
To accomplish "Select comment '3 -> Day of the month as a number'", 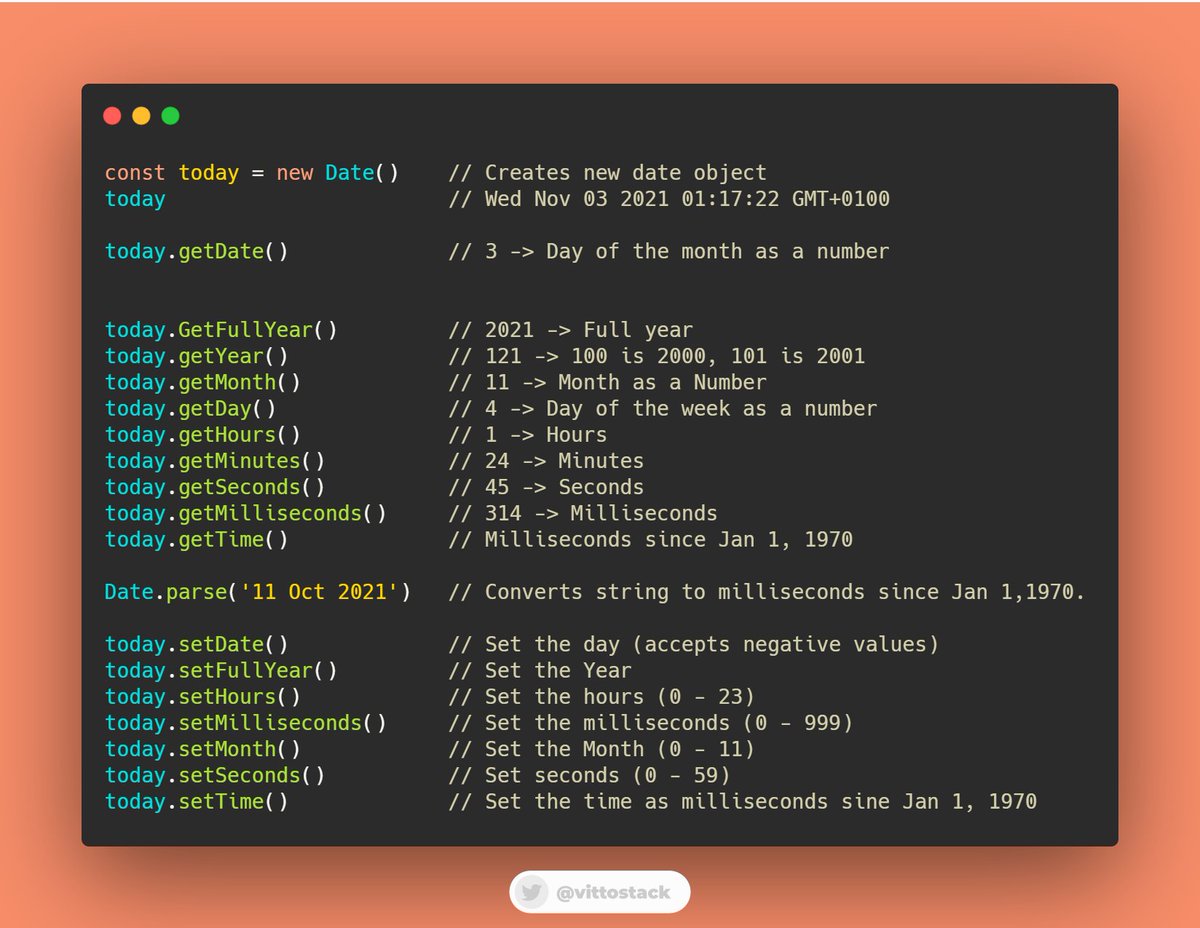I will tap(687, 251).
